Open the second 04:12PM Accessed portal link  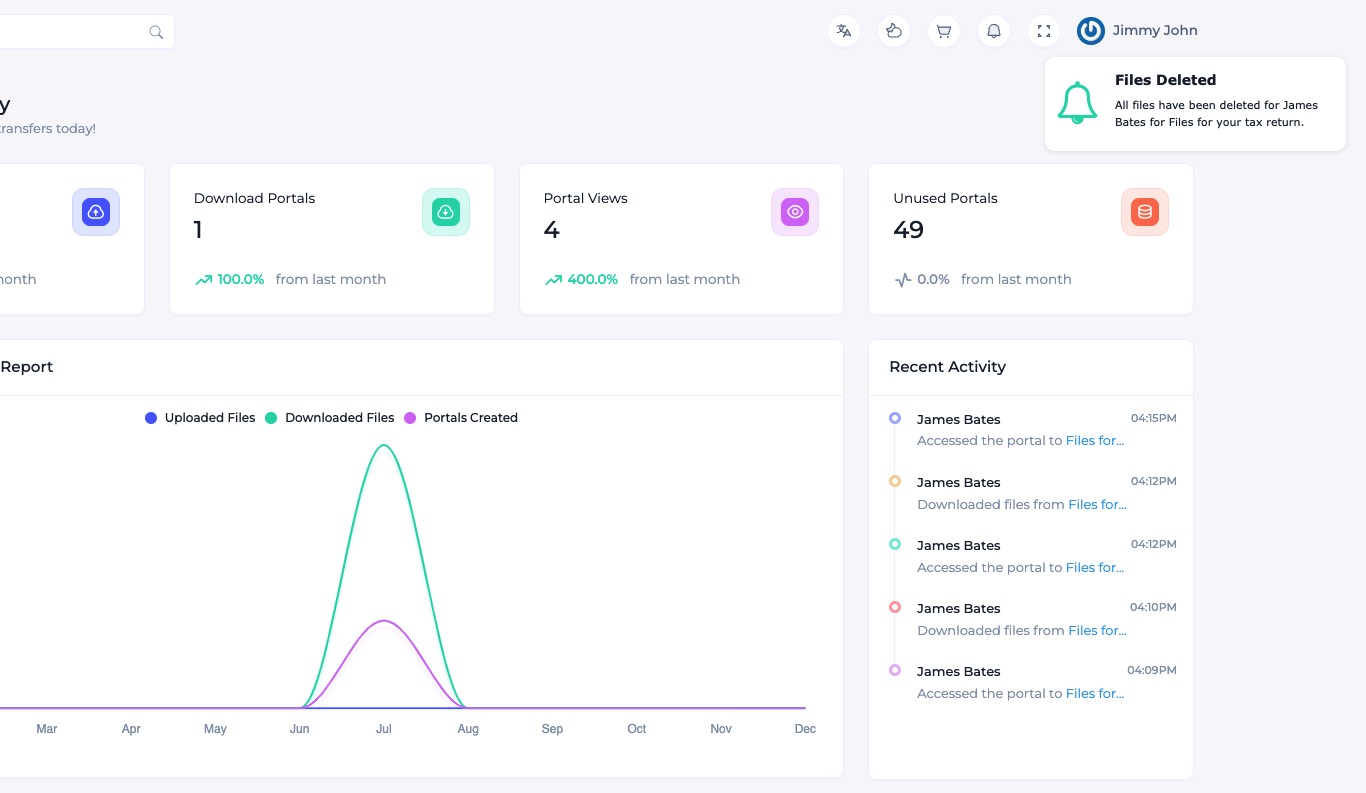(x=1095, y=567)
